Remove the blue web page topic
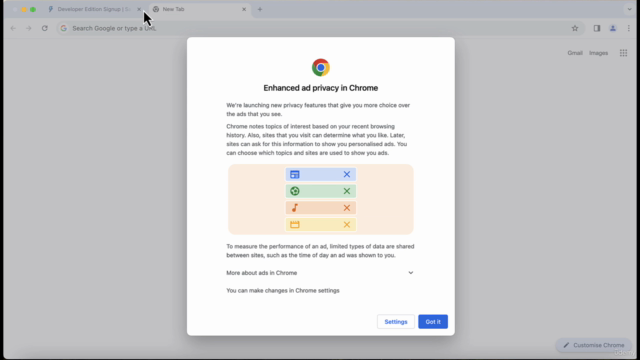This screenshot has height=360, width=640. pos(347,174)
